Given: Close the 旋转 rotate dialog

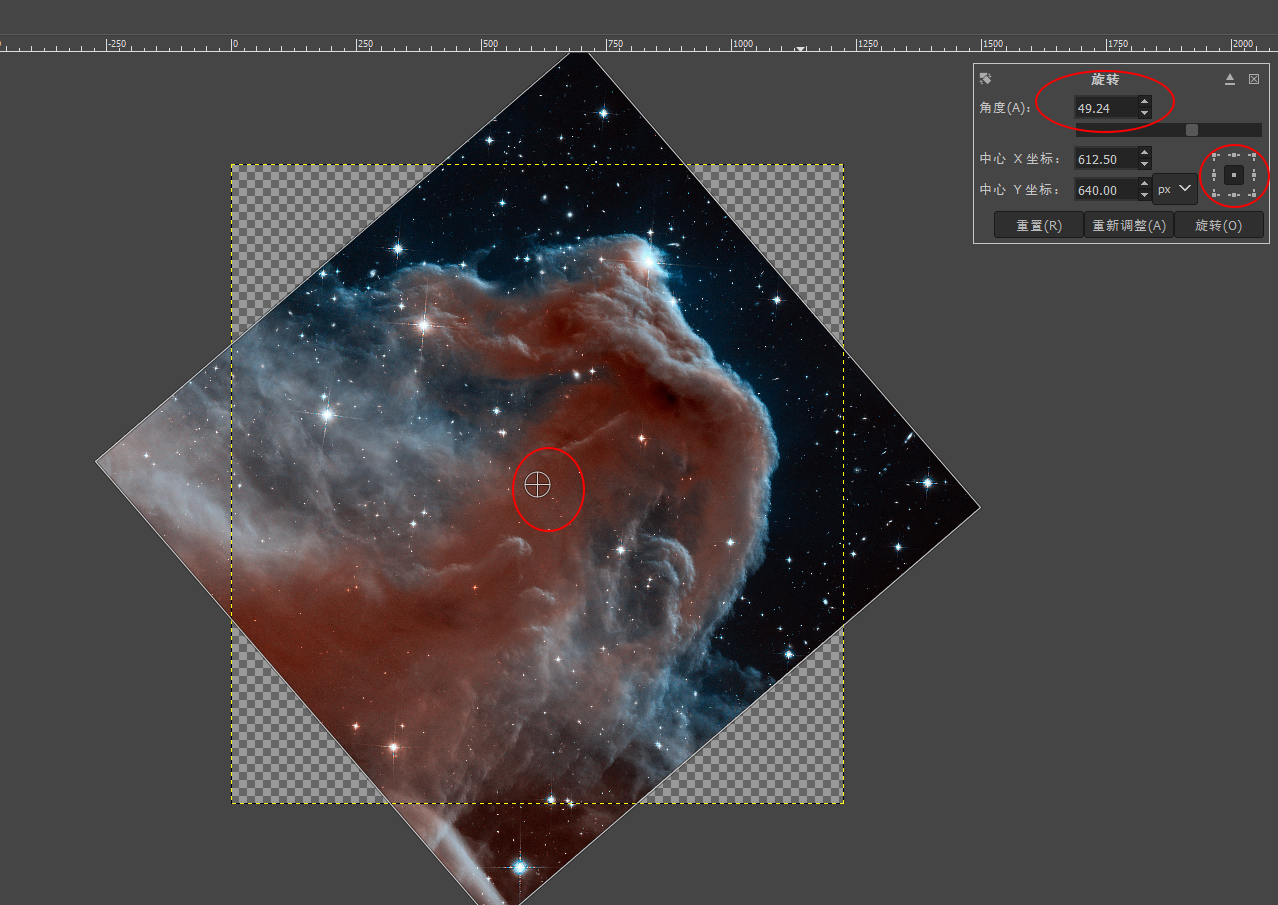Looking at the screenshot, I should pyautogui.click(x=1254, y=79).
